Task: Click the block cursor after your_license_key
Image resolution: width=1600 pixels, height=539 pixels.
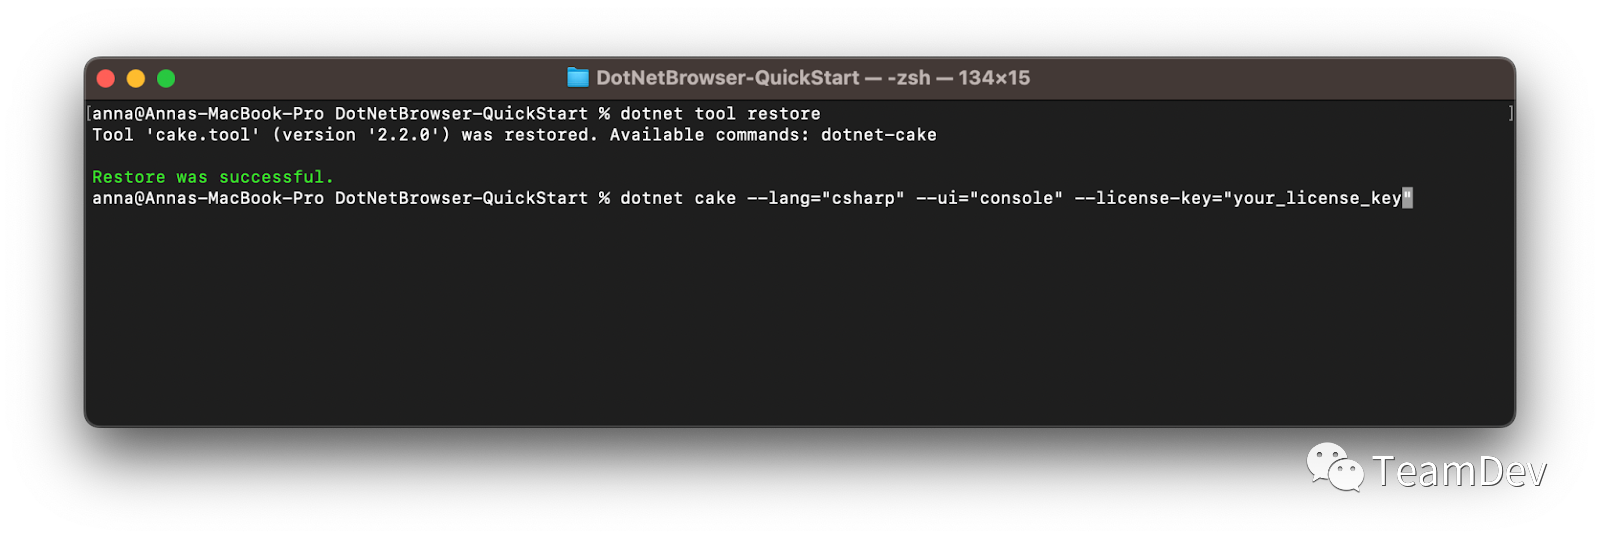Action: coord(1407,198)
